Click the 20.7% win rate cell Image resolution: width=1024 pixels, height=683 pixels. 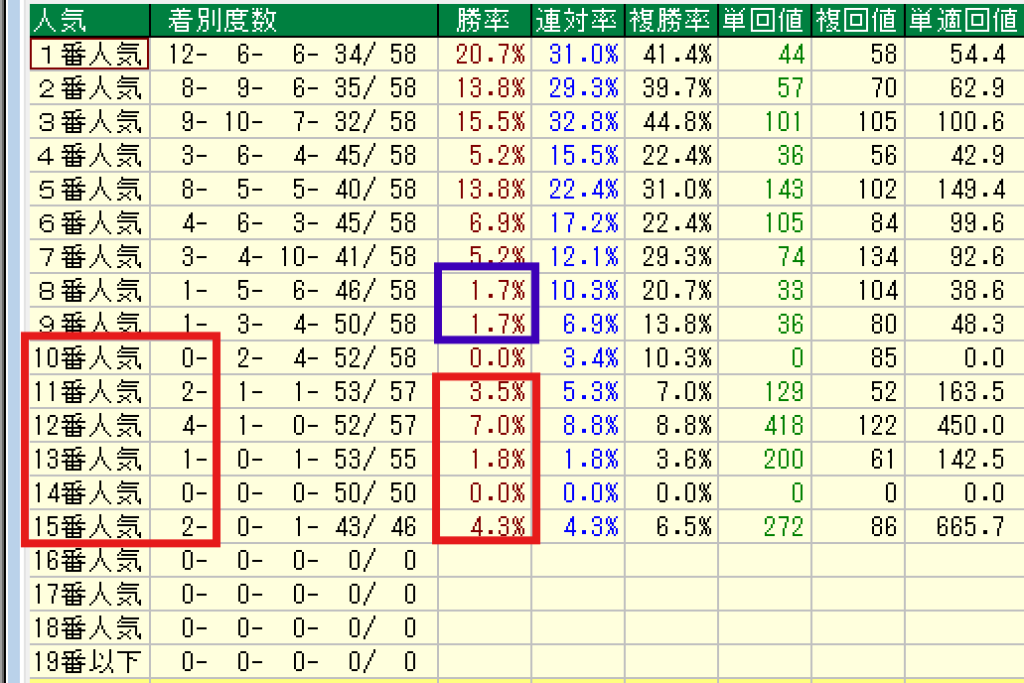491,54
